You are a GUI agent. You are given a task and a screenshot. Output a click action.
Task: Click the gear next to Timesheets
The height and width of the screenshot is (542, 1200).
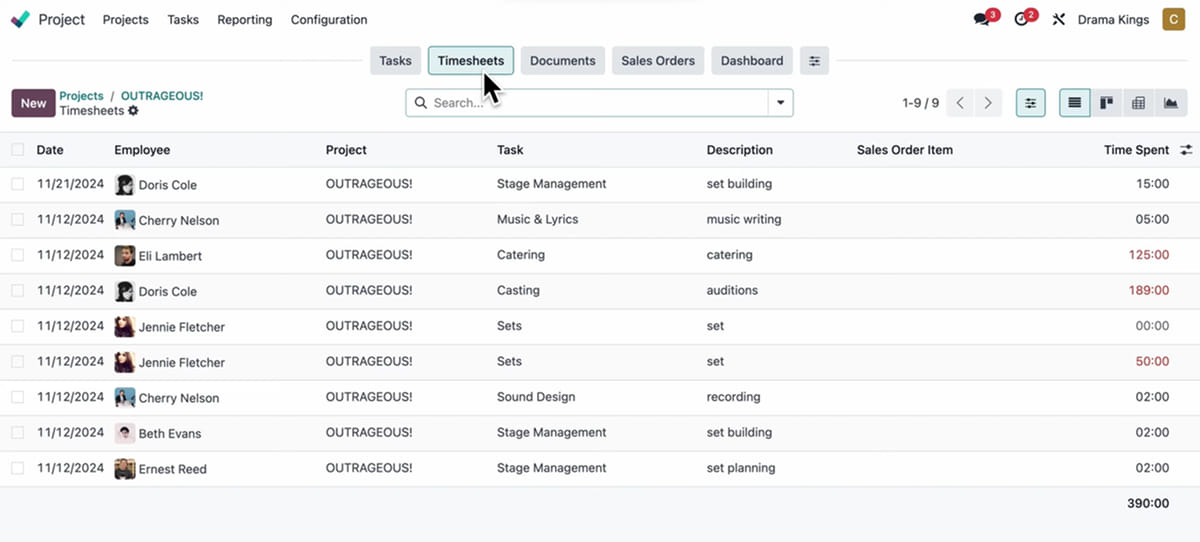133,111
